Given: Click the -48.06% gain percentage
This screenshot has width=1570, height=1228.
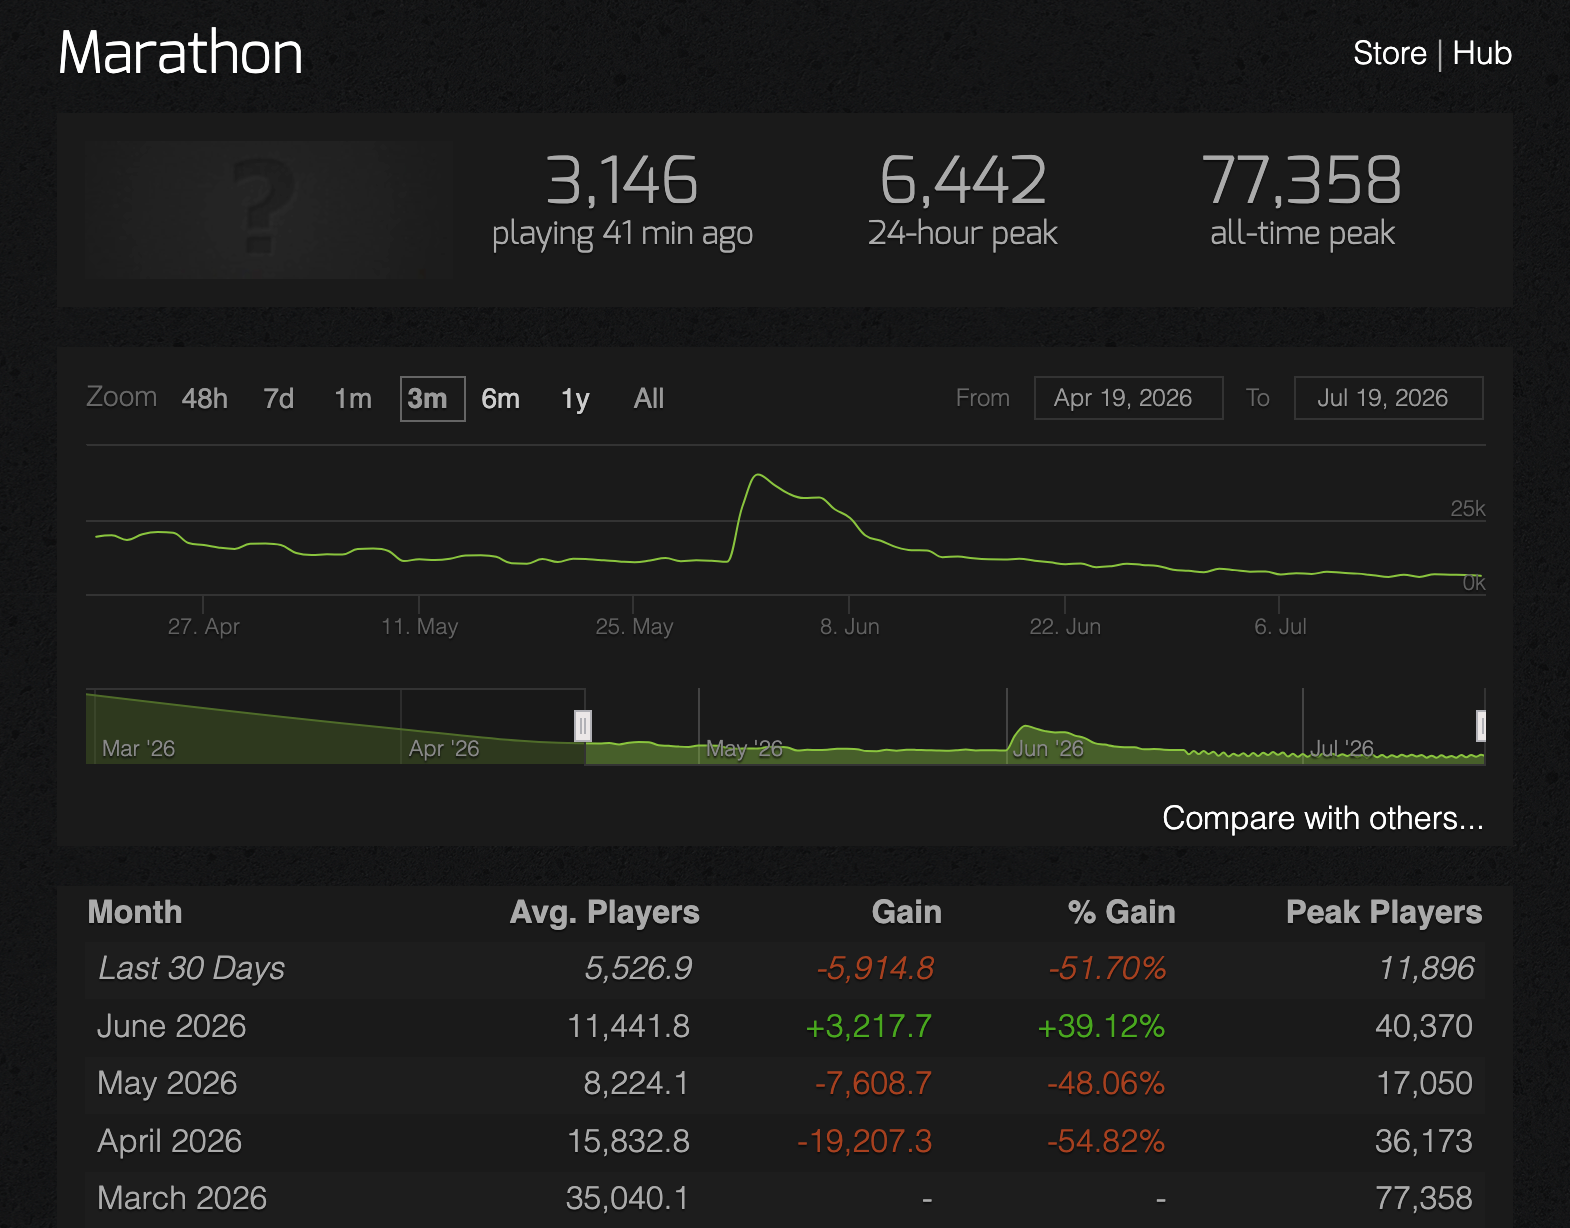Looking at the screenshot, I should coord(1106,1083).
